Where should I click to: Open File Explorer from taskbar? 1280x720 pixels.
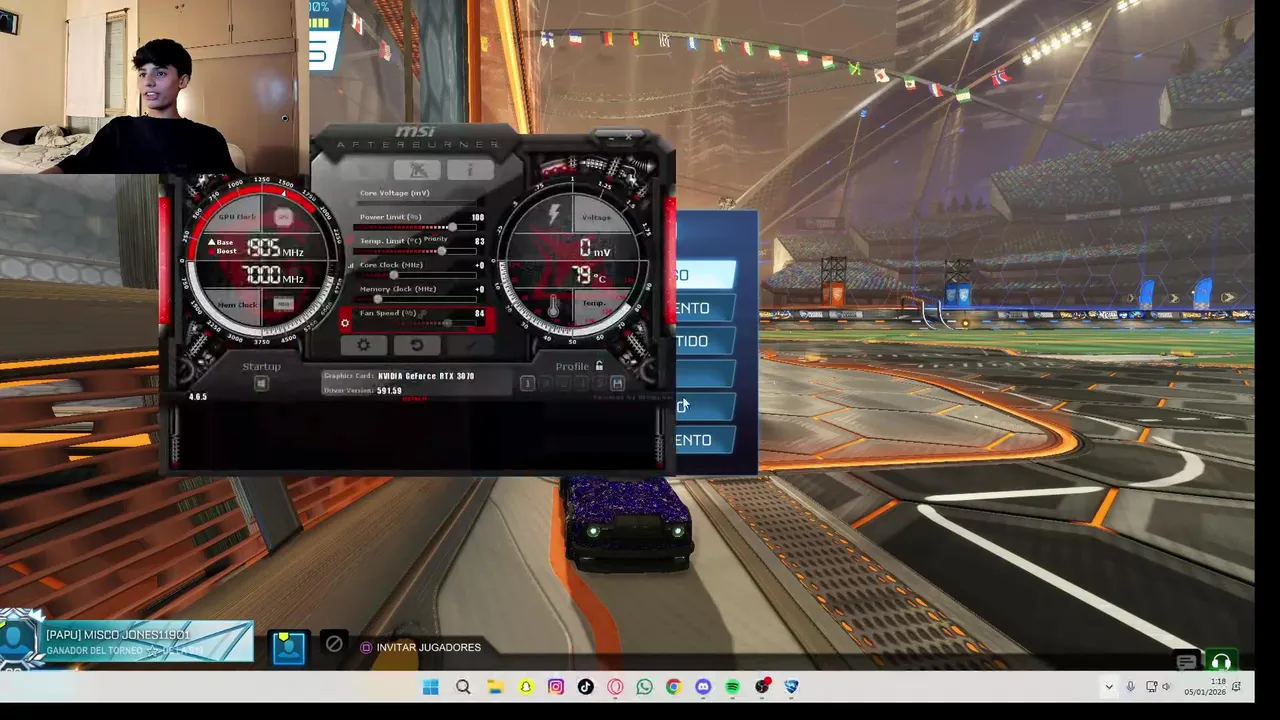coord(495,687)
